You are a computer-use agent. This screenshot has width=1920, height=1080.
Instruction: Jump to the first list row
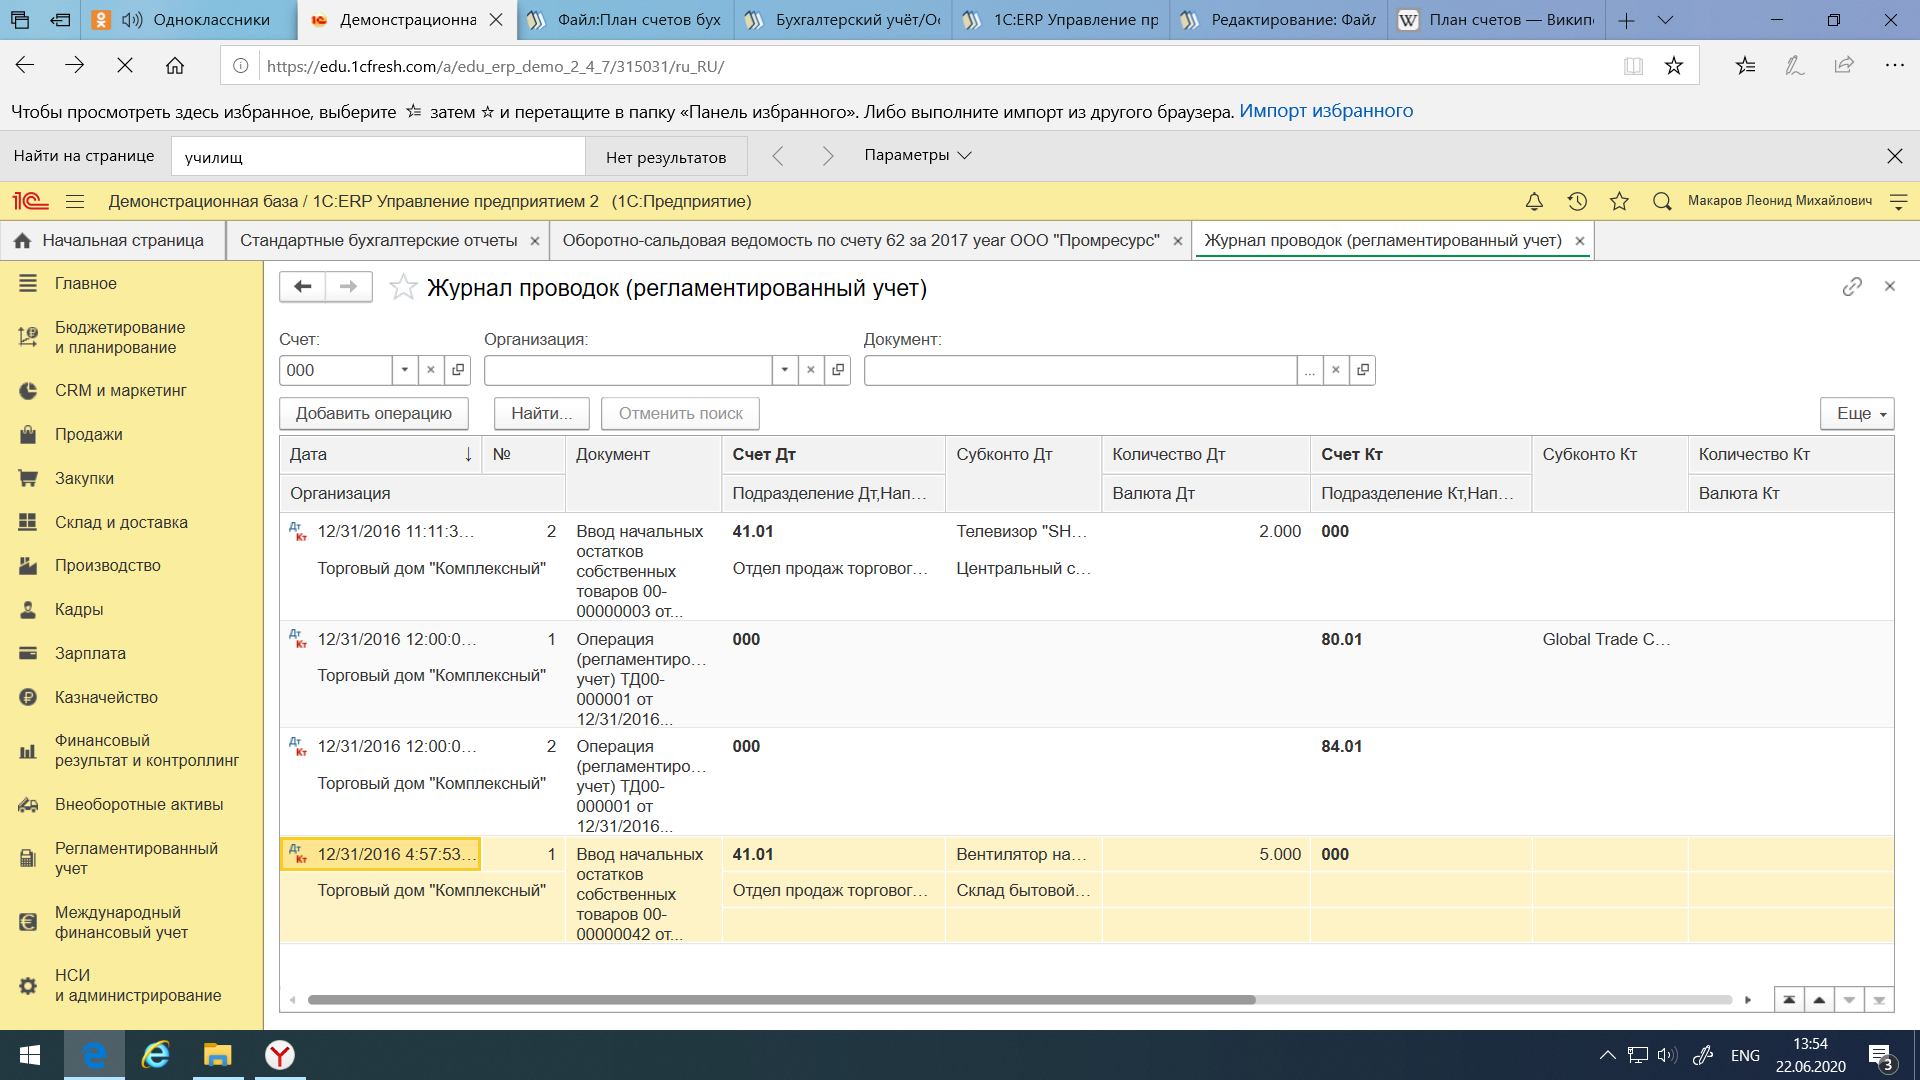[x=1789, y=999]
